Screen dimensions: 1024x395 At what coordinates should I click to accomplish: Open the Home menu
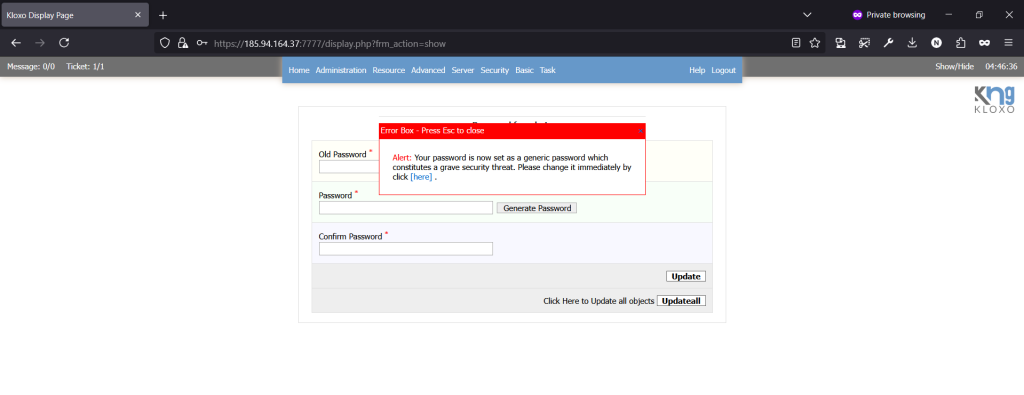point(298,70)
